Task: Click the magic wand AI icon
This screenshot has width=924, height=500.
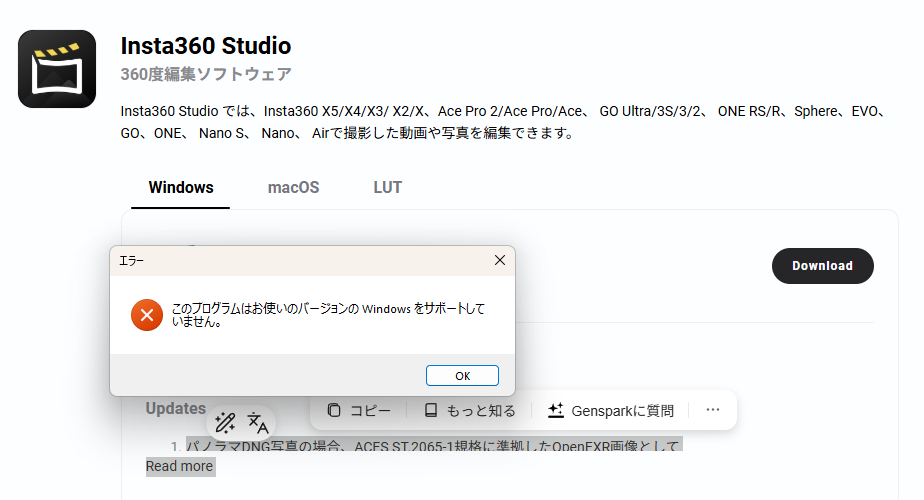Action: click(225, 422)
